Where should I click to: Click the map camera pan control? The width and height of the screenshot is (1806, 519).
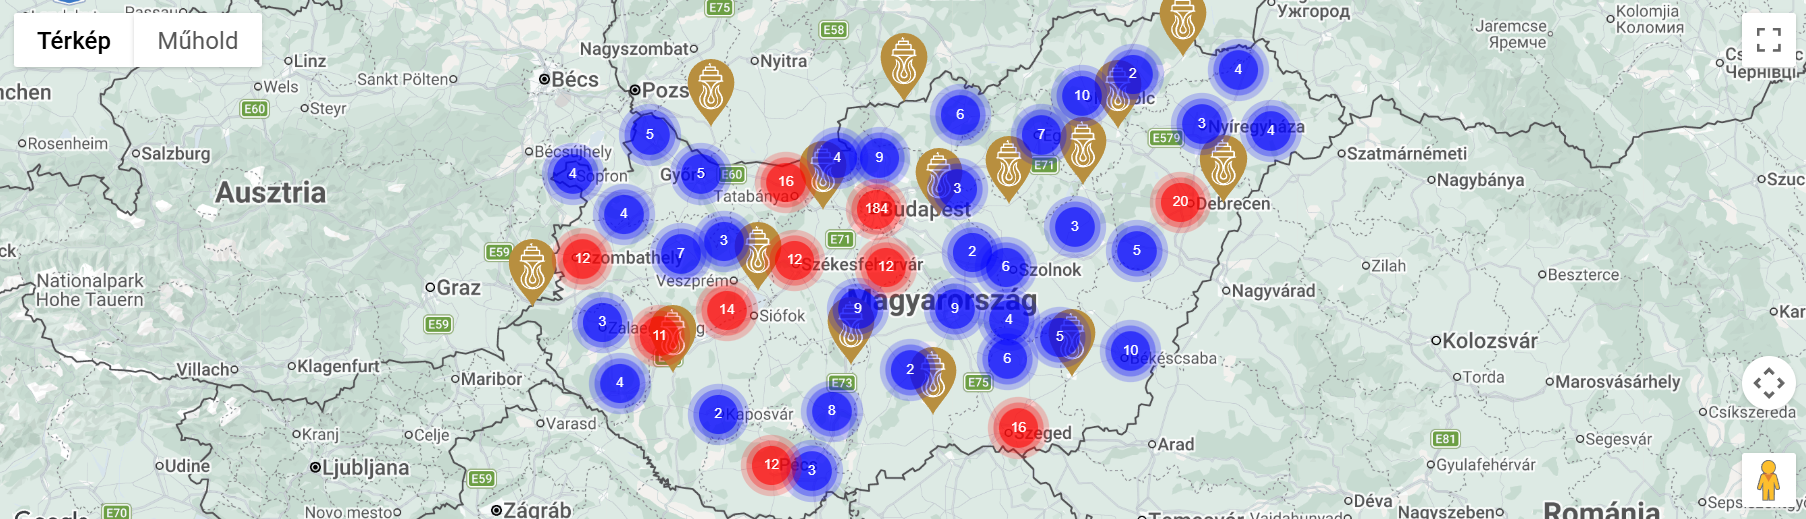pyautogui.click(x=1769, y=383)
